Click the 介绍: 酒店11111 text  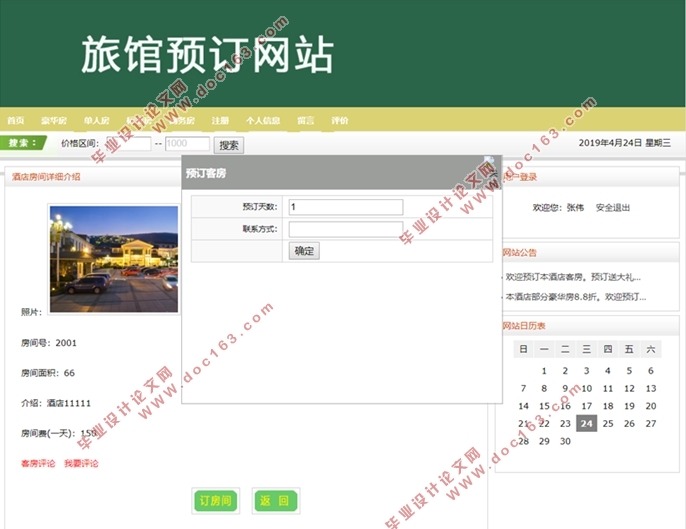click(x=56, y=403)
